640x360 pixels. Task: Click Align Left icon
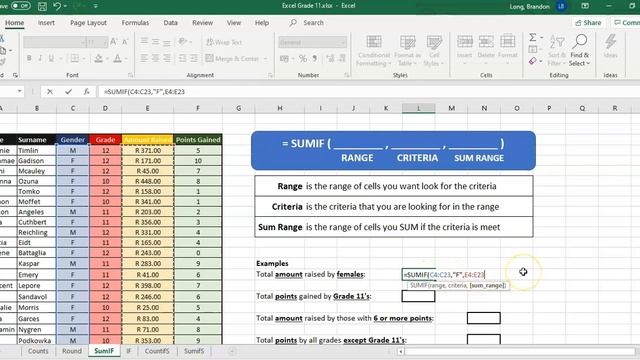[x=144, y=58]
